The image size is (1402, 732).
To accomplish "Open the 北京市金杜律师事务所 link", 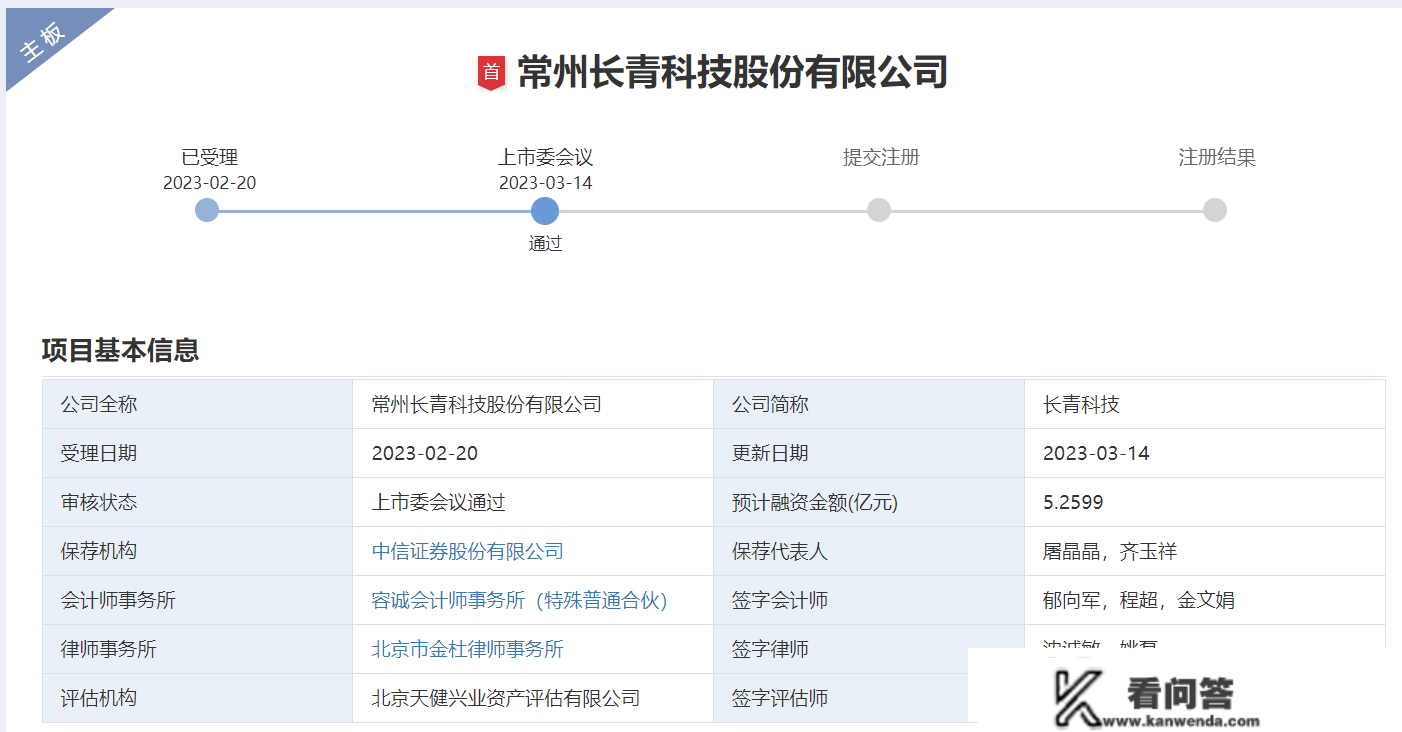I will click(468, 649).
